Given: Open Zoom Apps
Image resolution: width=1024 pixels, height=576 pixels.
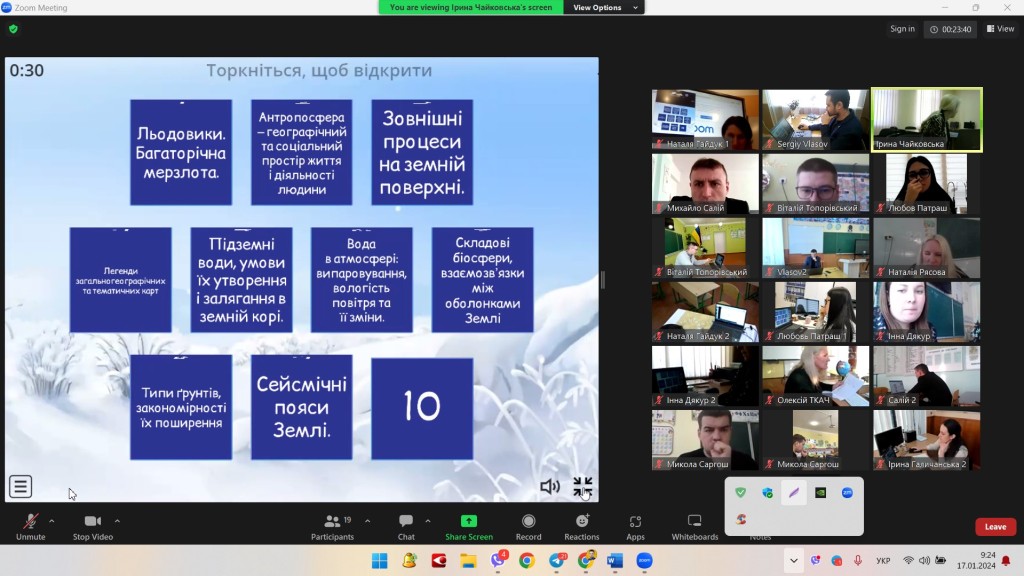Looking at the screenshot, I should coord(635,522).
